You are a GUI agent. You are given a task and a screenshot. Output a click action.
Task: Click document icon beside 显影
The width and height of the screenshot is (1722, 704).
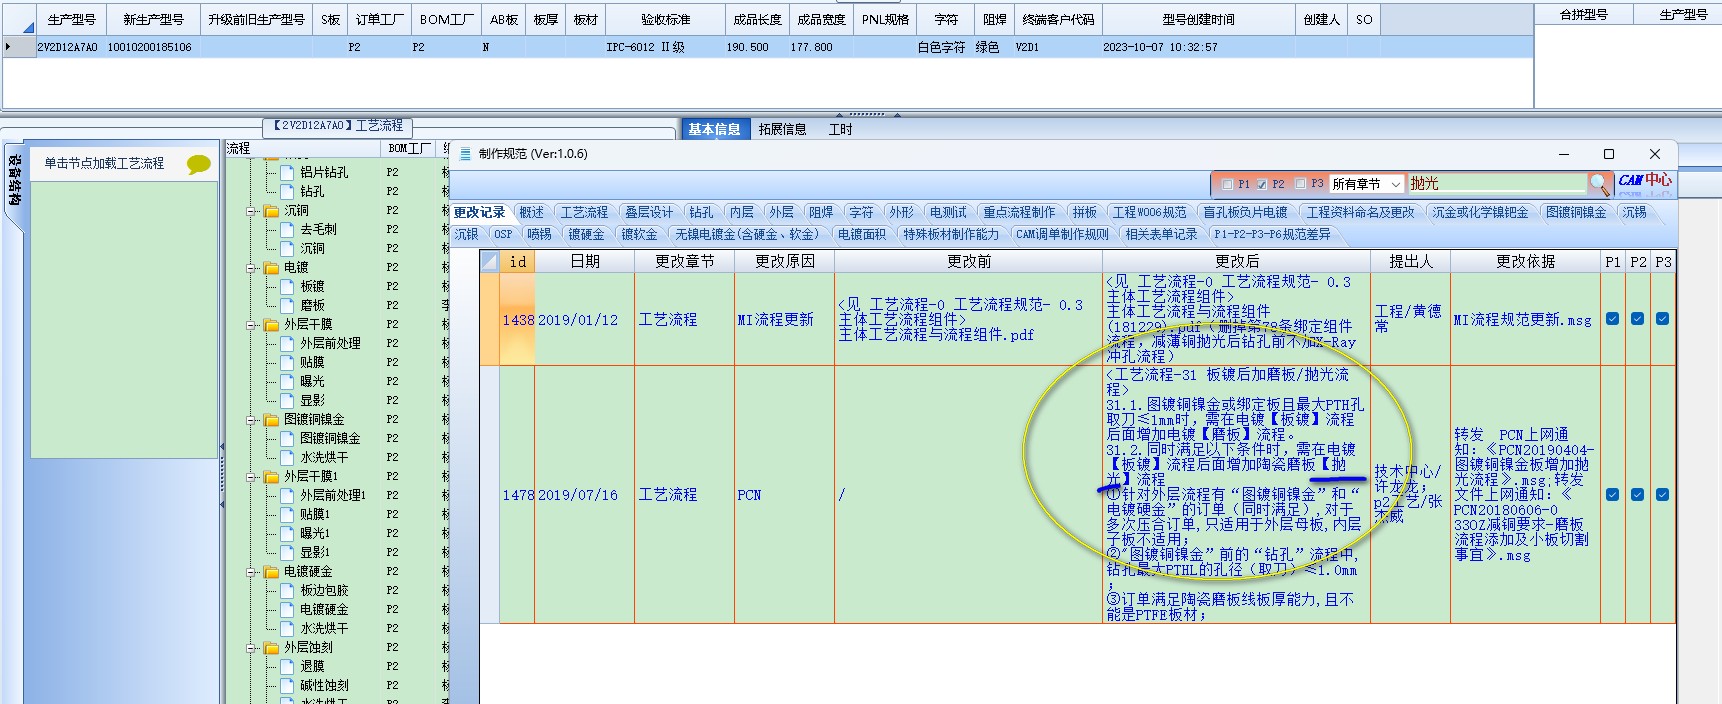288,401
